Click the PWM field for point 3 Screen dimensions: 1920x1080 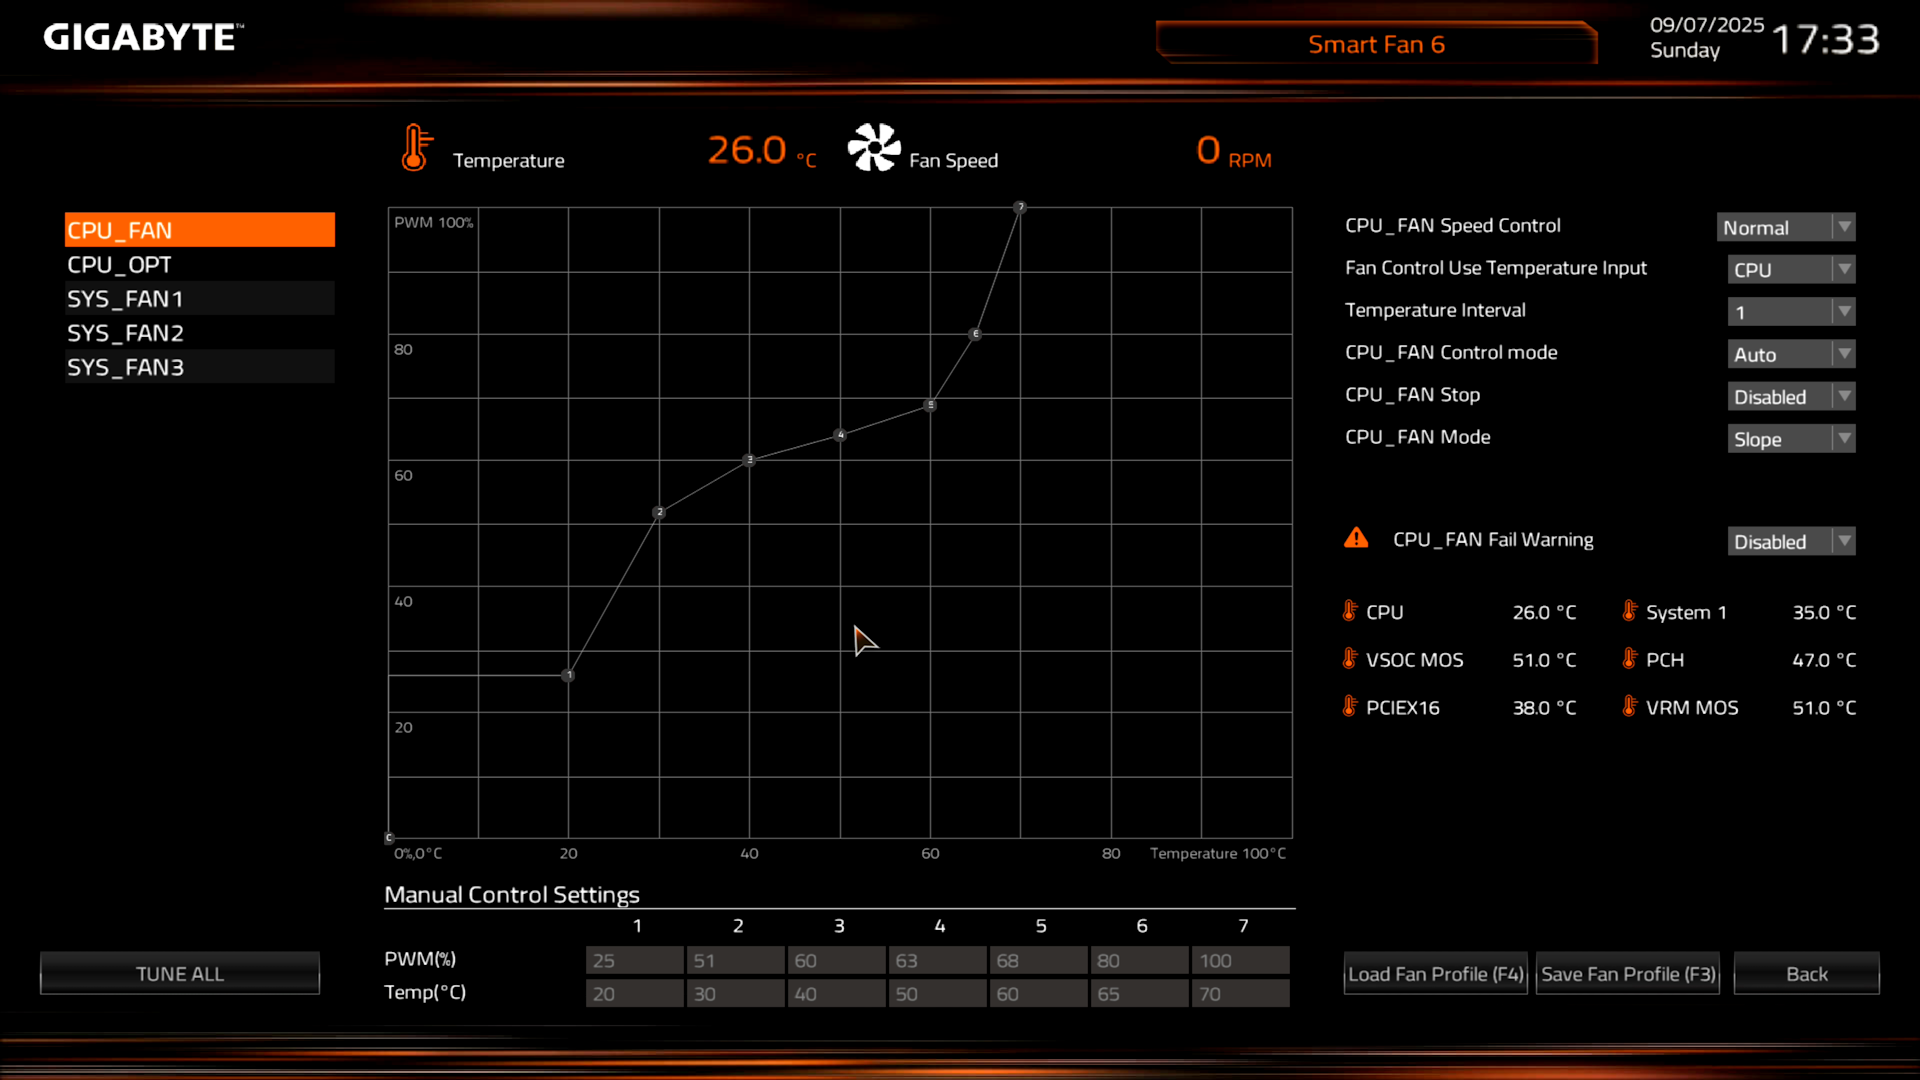[x=836, y=960]
